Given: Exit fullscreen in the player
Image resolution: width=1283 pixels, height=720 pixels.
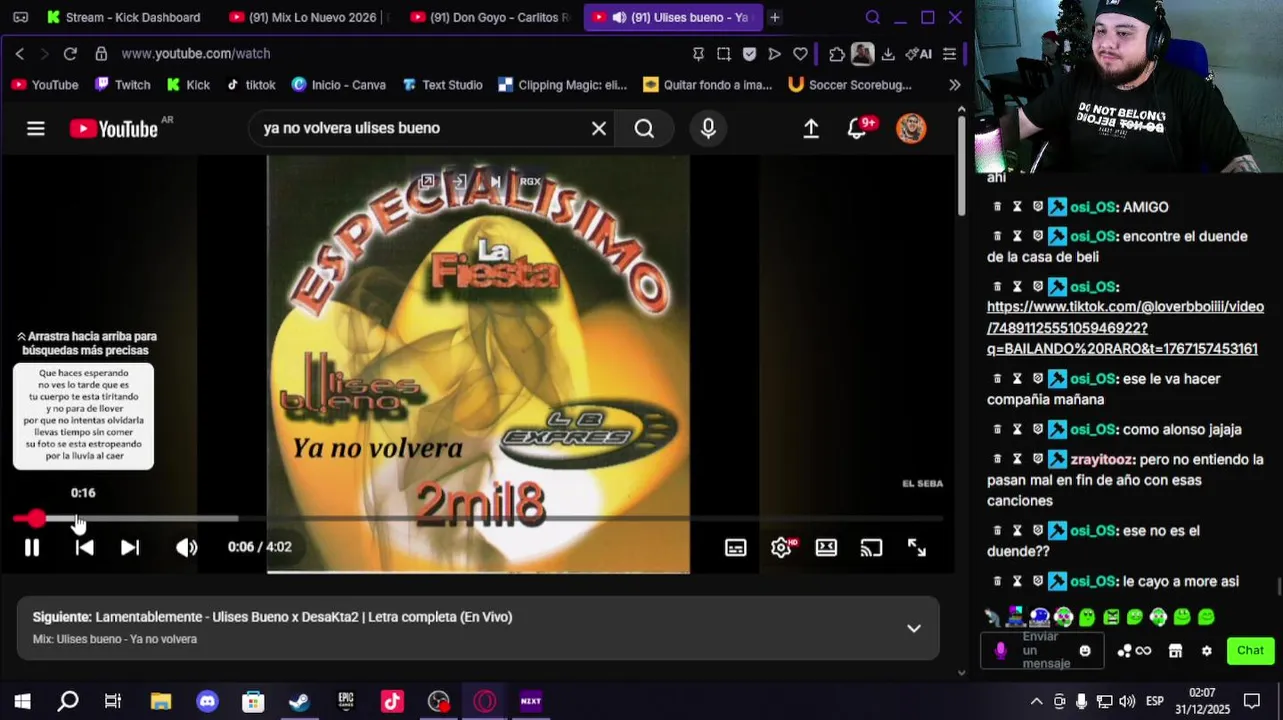Looking at the screenshot, I should click(x=917, y=547).
